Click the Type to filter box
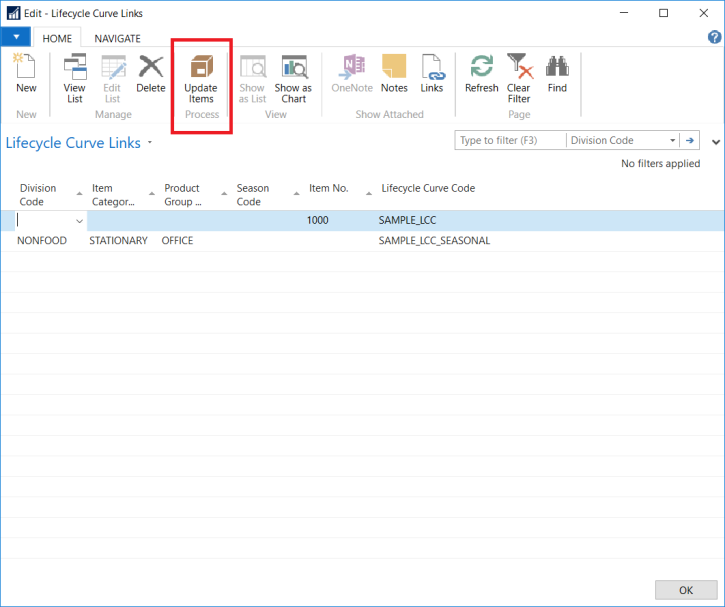725x607 pixels. tap(510, 141)
